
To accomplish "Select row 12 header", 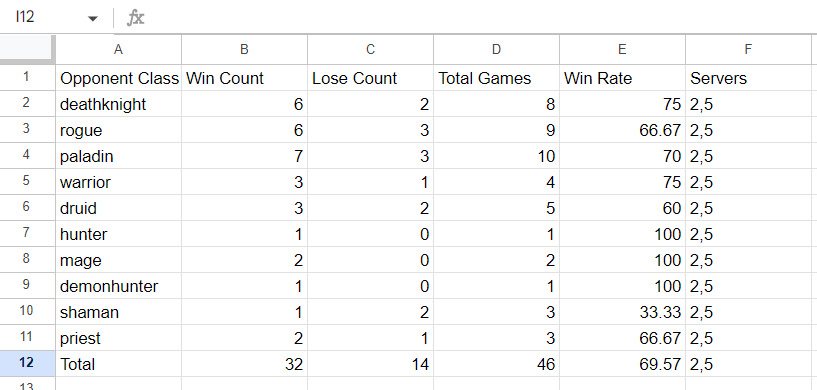I will [28, 363].
